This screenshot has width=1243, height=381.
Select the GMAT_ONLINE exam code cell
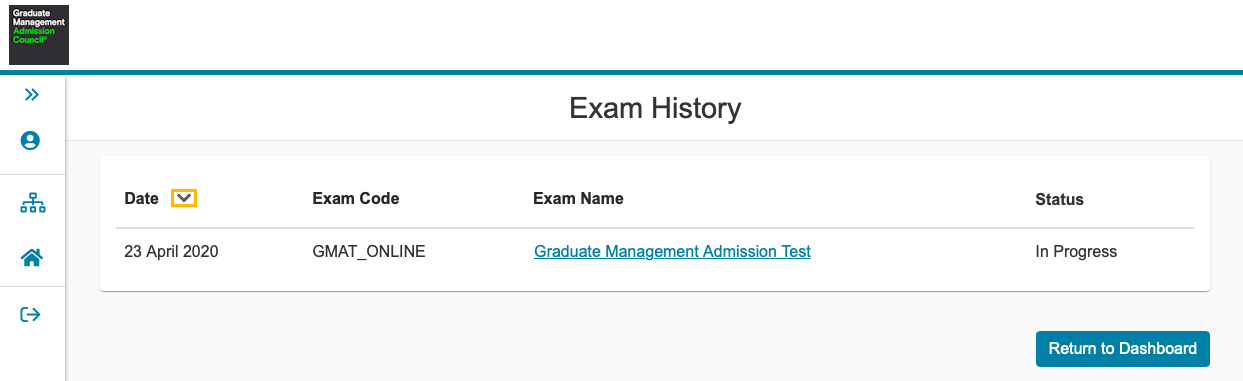point(369,252)
